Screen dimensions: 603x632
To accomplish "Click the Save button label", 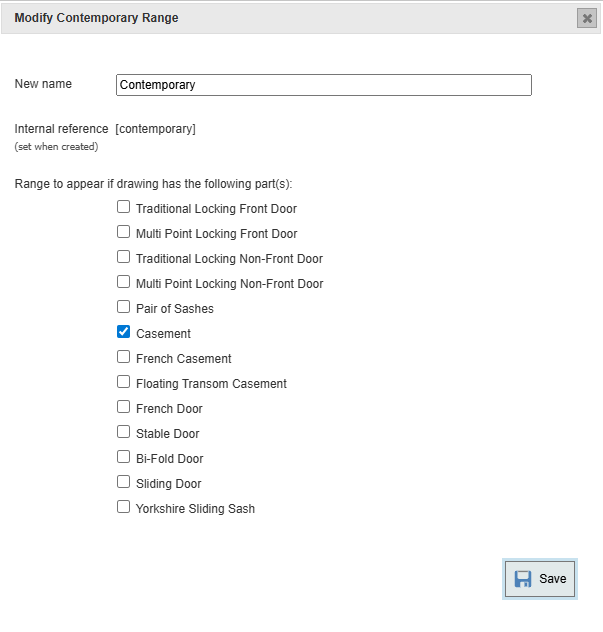I will pos(552,579).
